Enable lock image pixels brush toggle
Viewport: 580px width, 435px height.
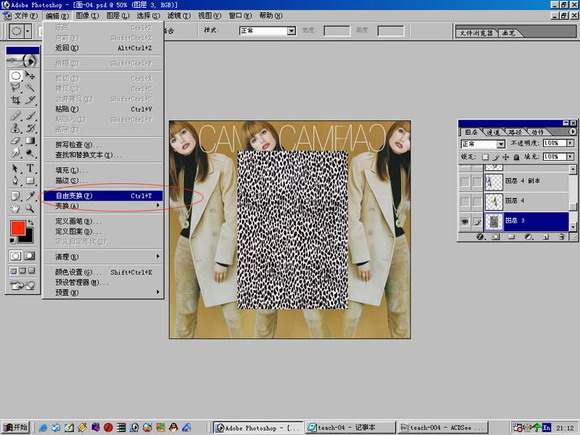coord(496,157)
